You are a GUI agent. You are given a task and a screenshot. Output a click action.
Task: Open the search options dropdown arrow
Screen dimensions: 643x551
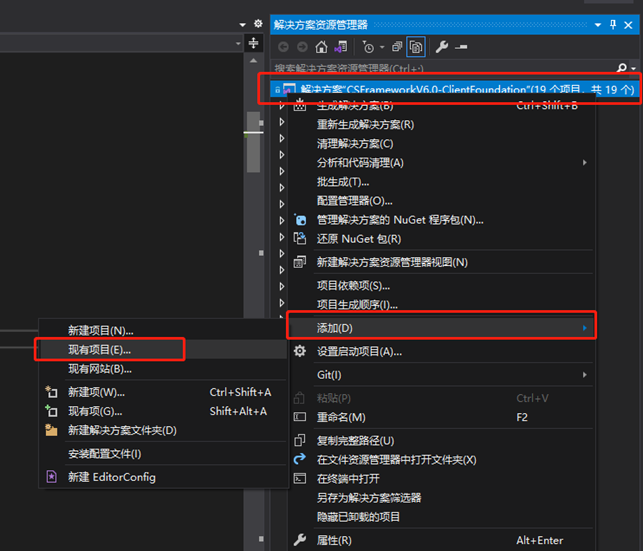click(634, 68)
